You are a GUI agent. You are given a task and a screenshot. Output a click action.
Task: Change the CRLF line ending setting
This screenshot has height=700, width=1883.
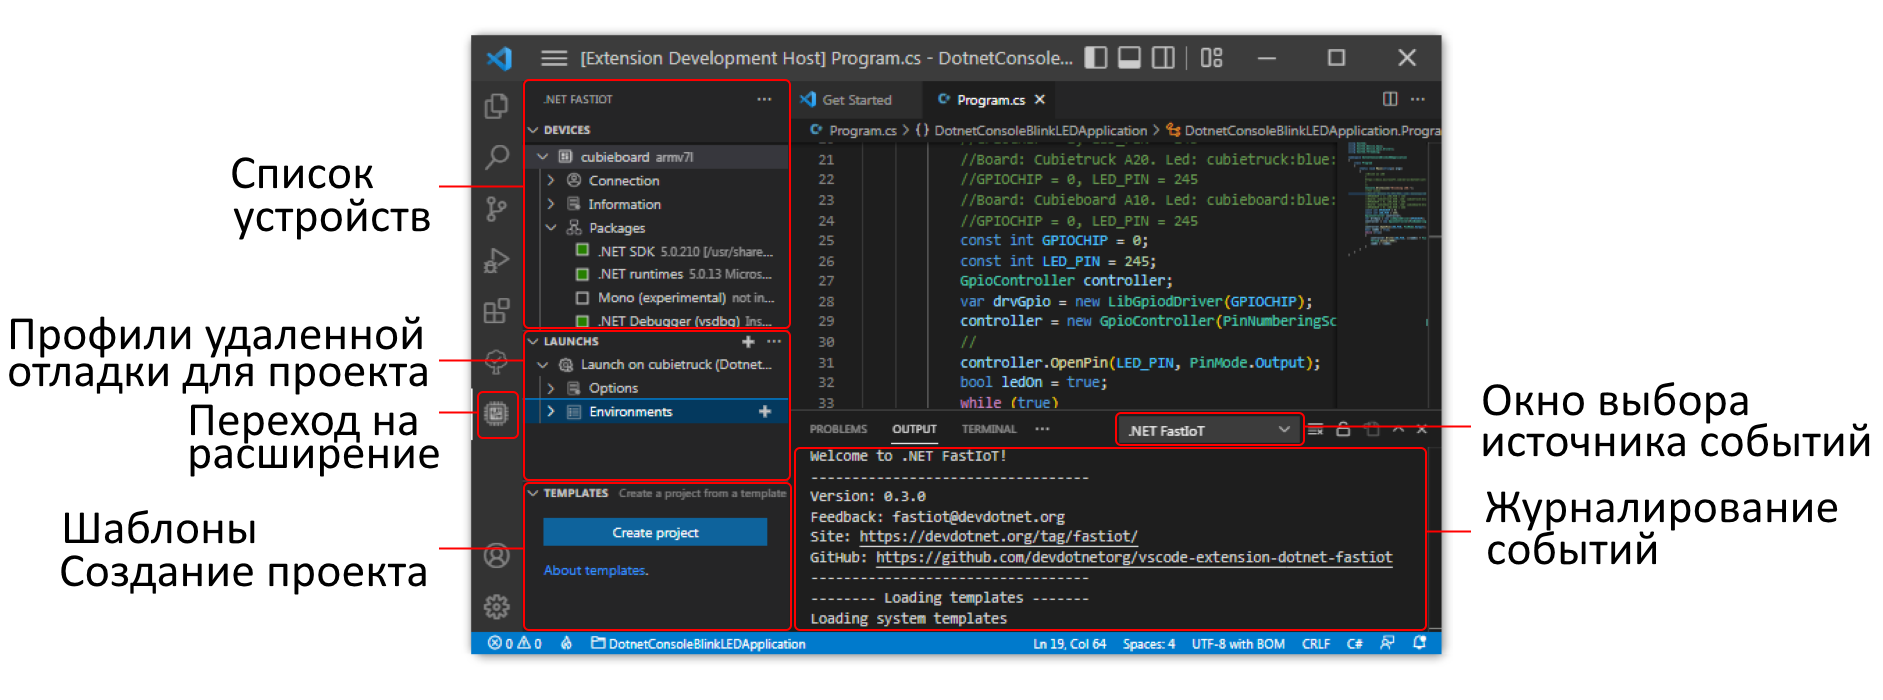1315,643
